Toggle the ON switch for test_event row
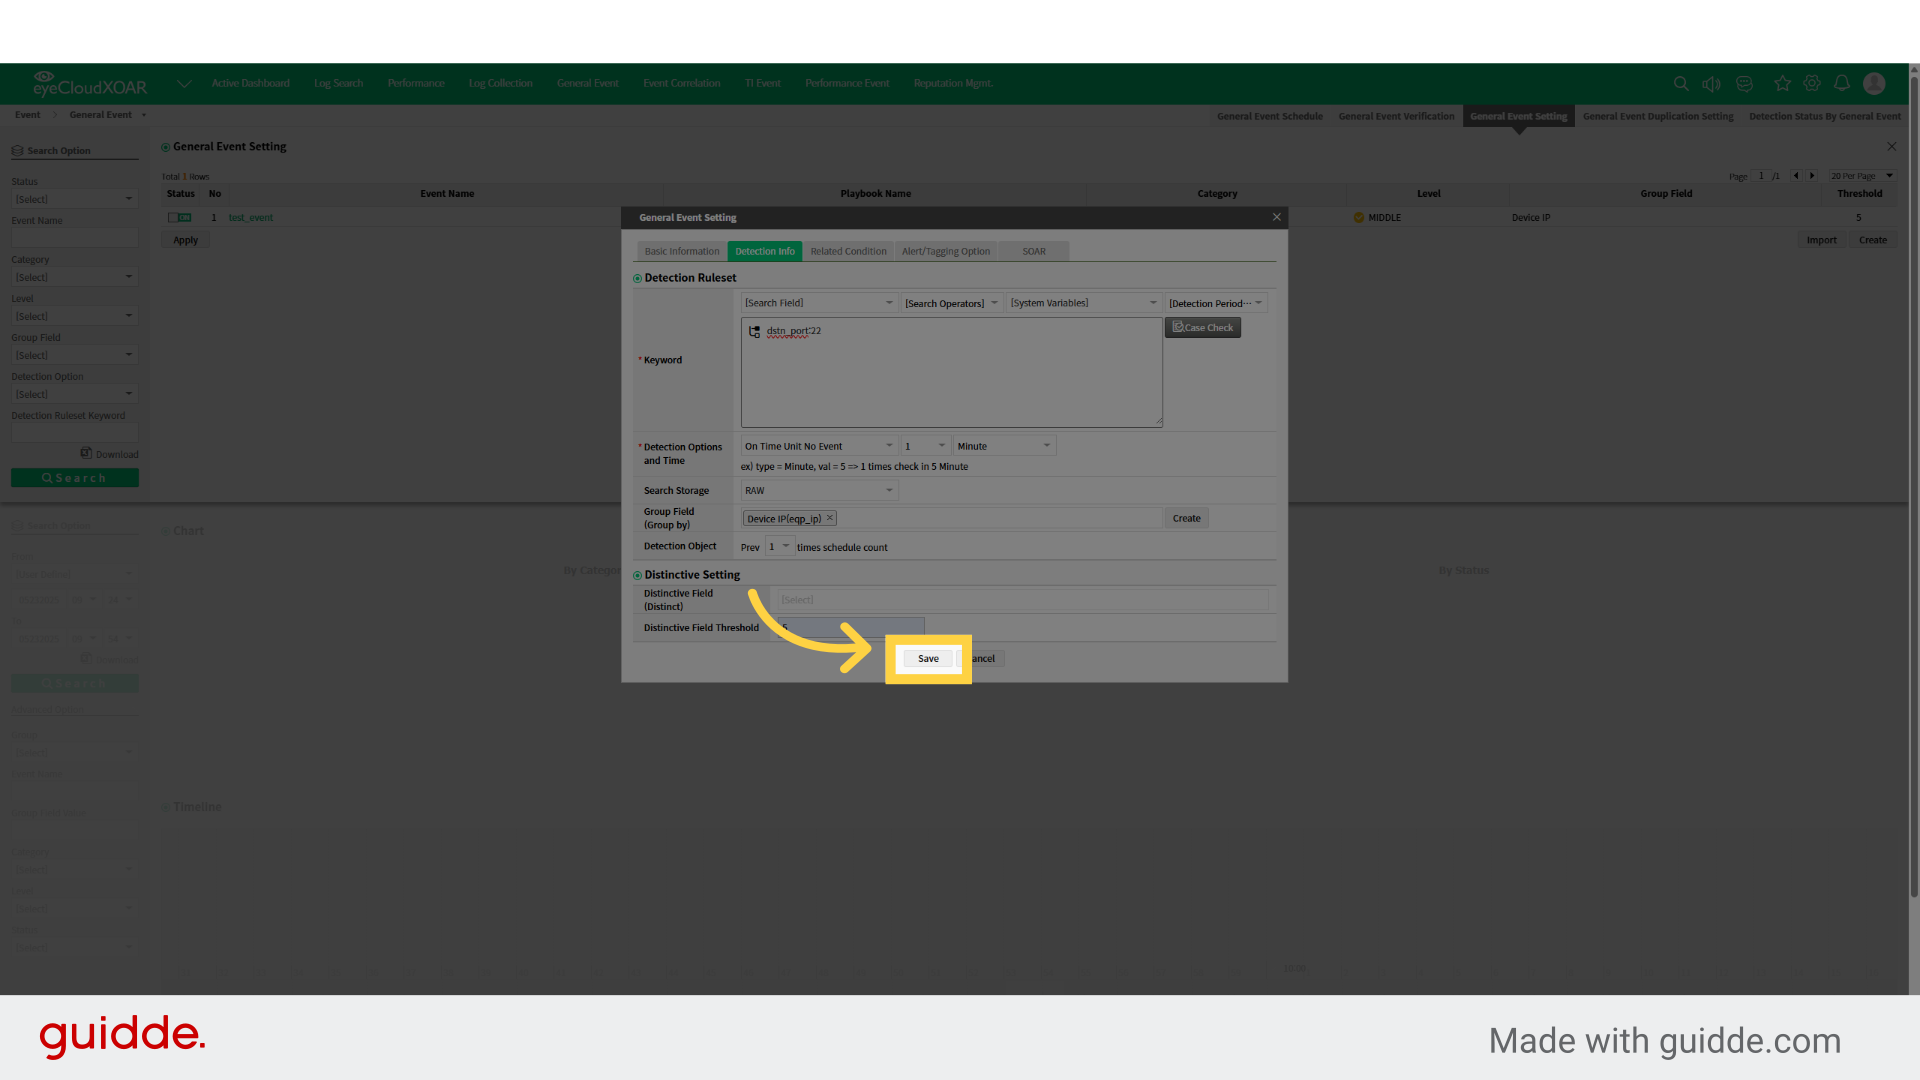This screenshot has width=1920, height=1080. tap(180, 217)
